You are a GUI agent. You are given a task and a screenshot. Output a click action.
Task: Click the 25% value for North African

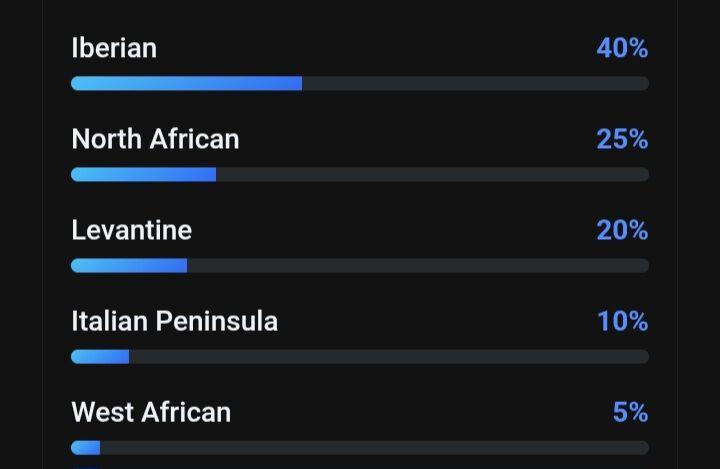tap(622, 139)
